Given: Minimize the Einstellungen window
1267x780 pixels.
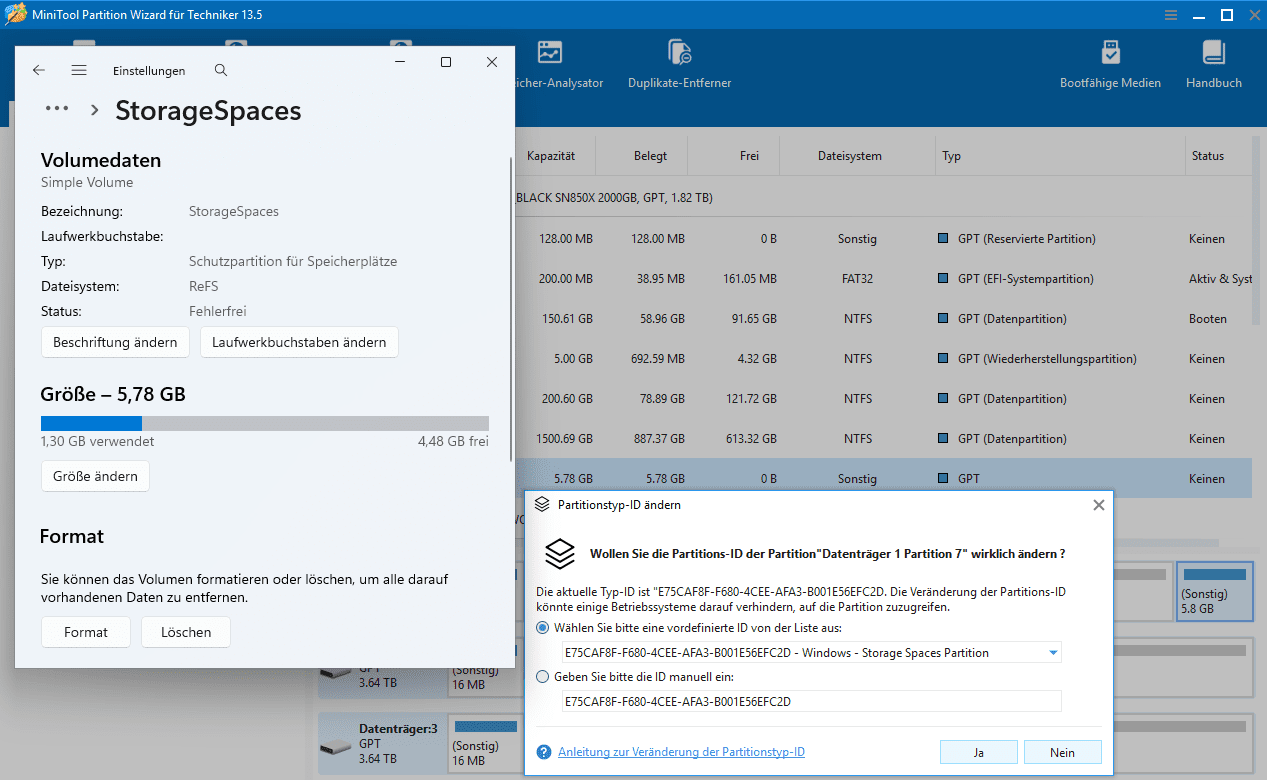Looking at the screenshot, I should point(400,62).
